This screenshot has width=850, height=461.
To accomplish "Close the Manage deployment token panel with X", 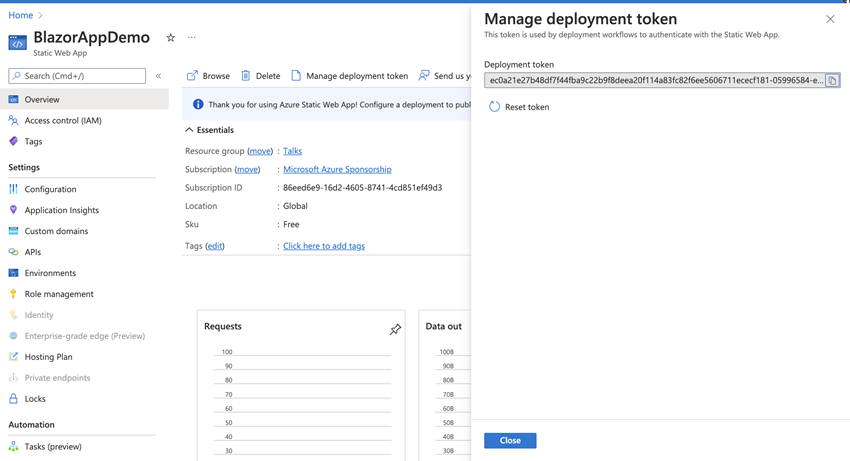I will (x=830, y=20).
